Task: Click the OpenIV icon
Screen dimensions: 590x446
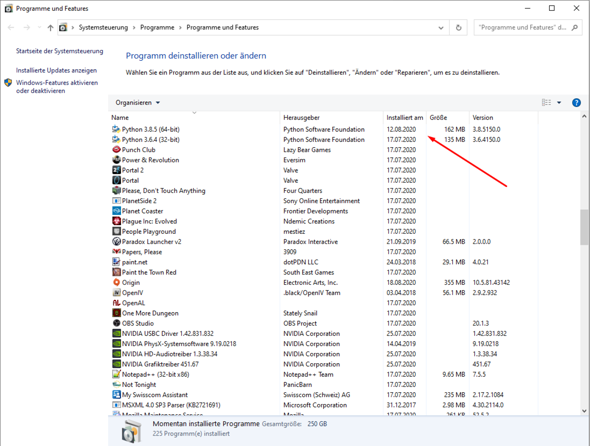Action: [x=116, y=292]
